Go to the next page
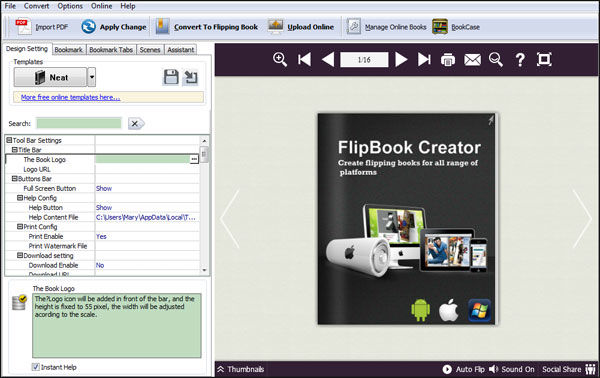Screen dimensions: 600x378 click(x=401, y=60)
